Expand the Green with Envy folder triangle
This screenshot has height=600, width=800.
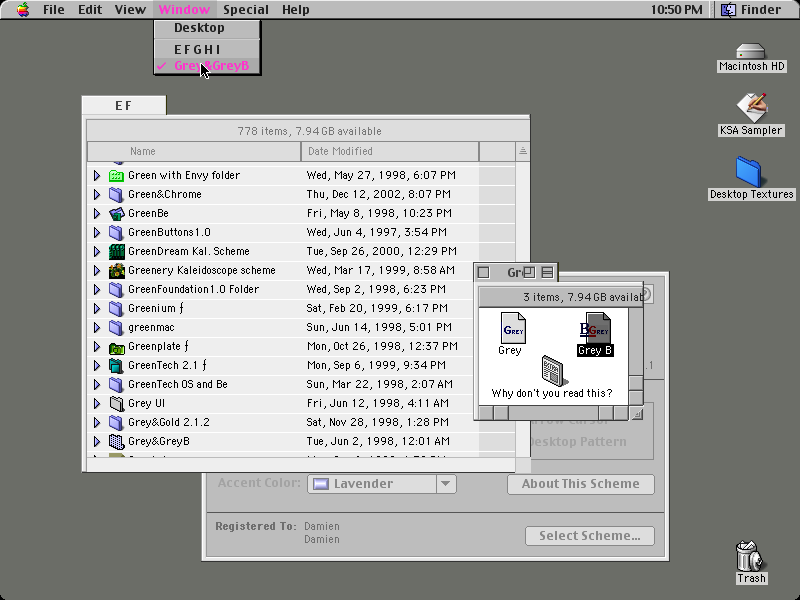97,176
